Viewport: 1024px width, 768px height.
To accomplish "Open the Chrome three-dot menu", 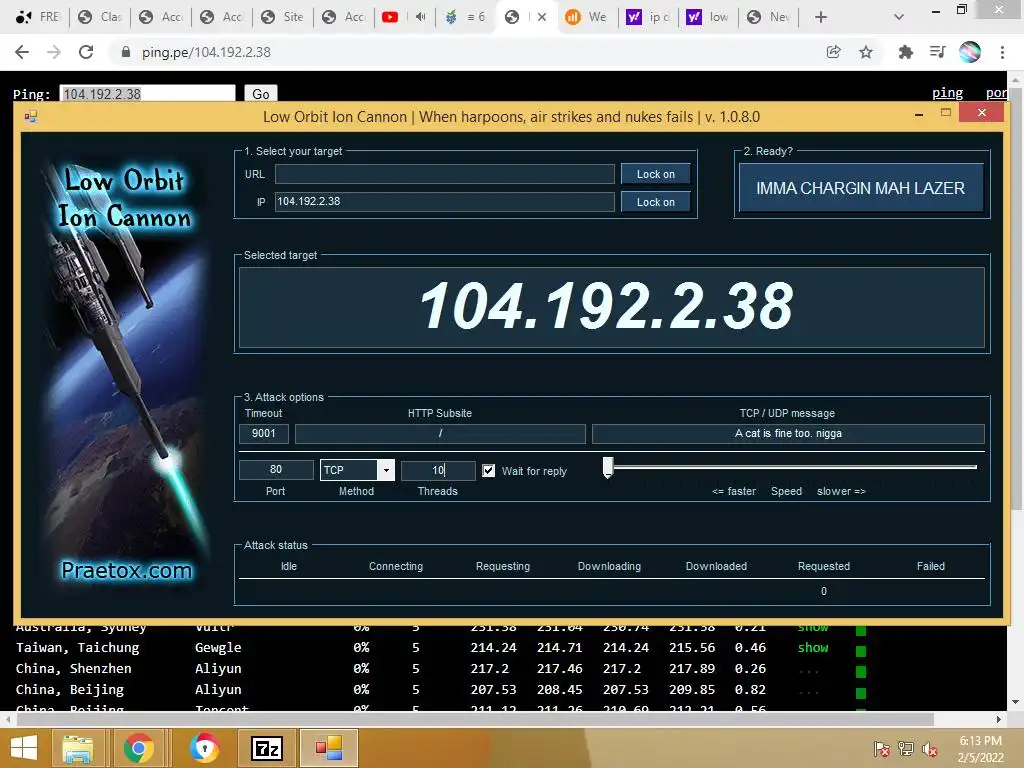I will [1002, 52].
